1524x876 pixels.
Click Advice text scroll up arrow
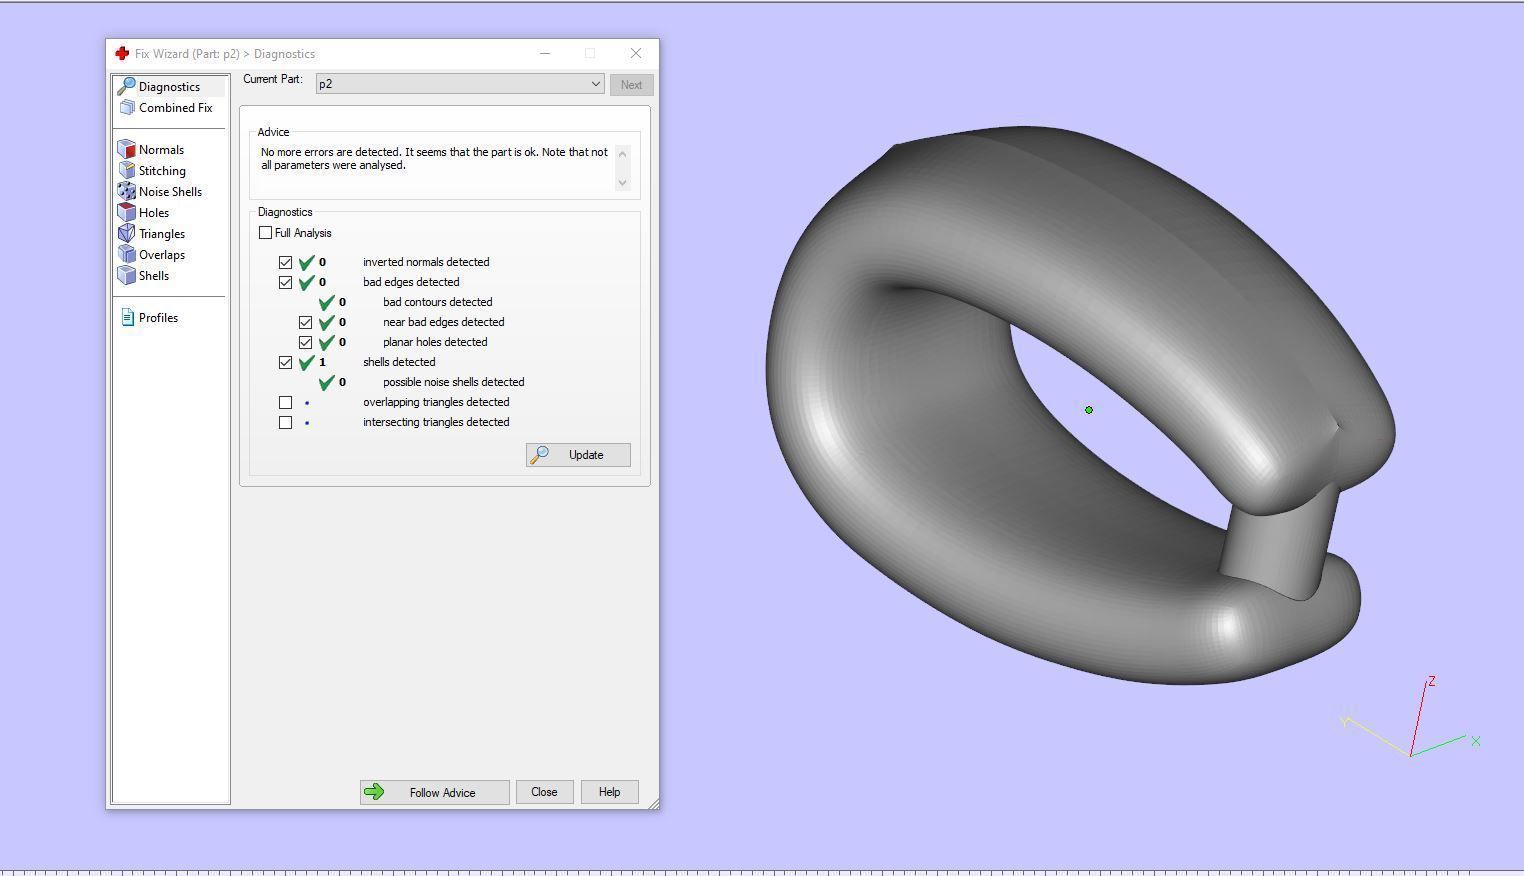click(x=623, y=154)
